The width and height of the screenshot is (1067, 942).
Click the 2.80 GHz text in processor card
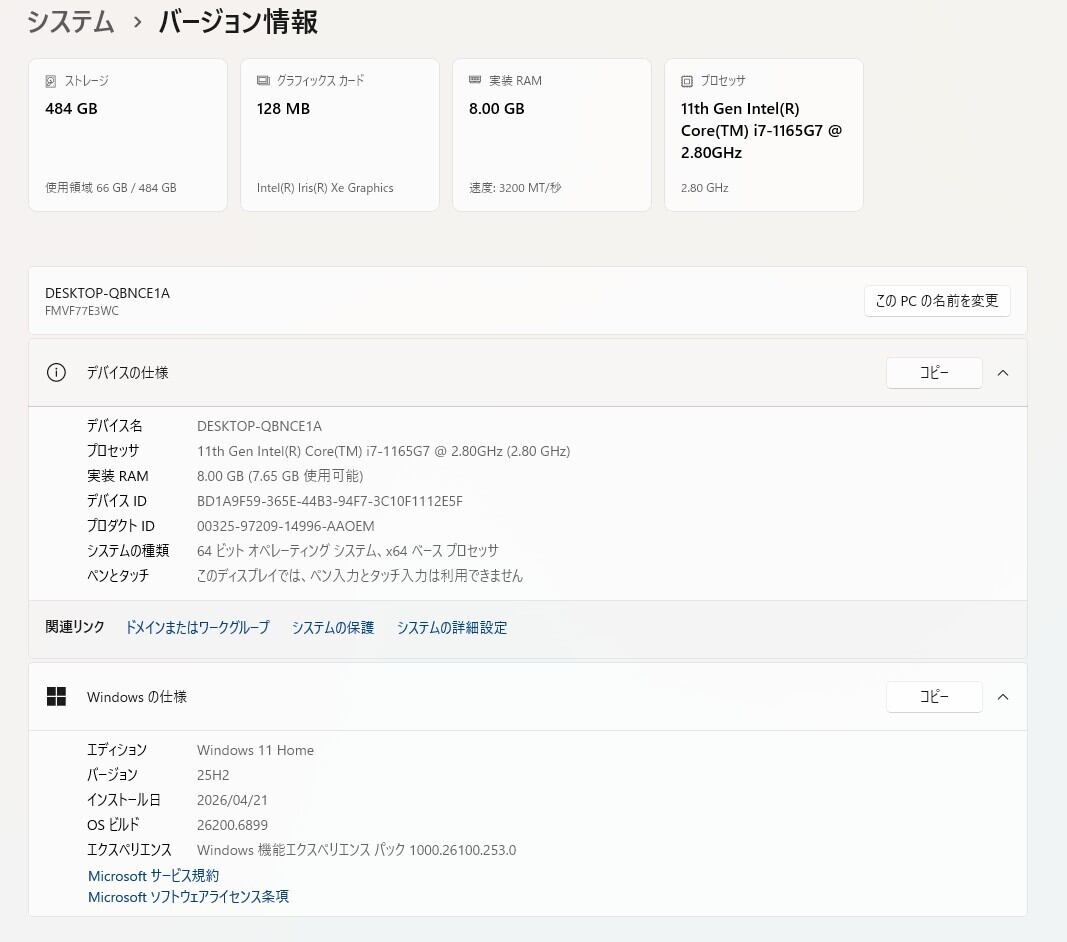pyautogui.click(x=704, y=188)
